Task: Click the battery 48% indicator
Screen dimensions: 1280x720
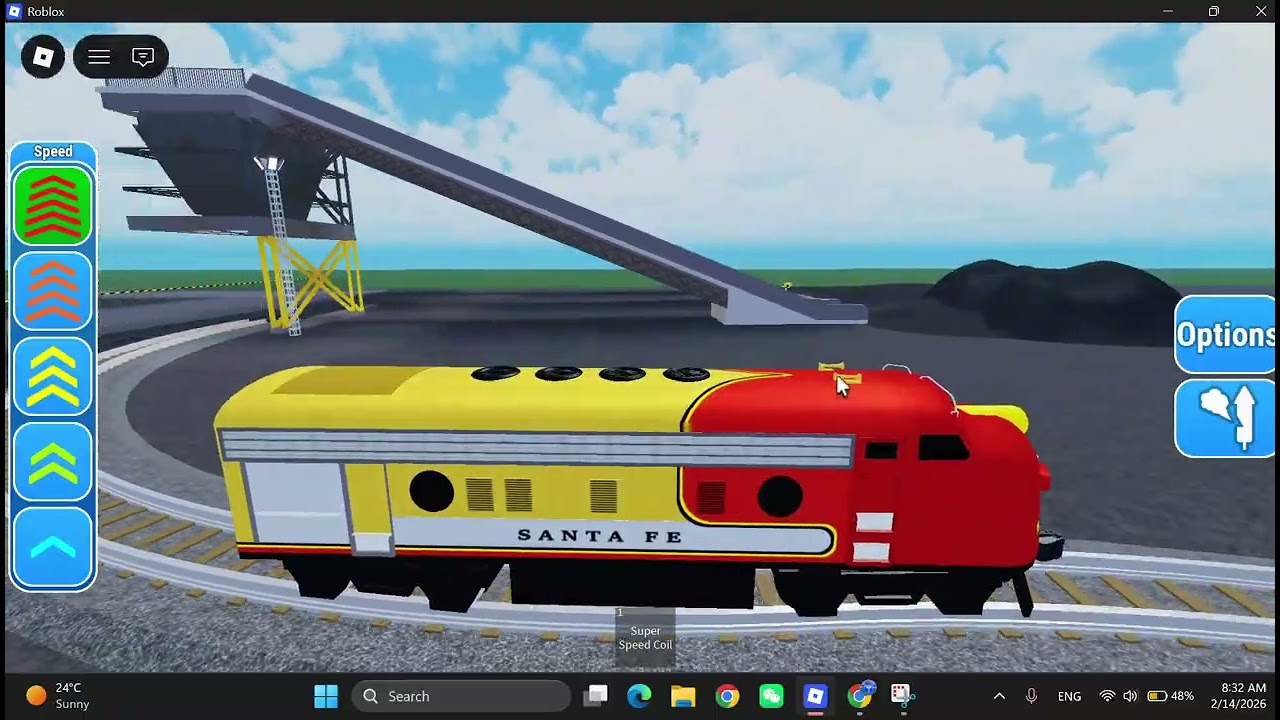Action: click(1170, 696)
